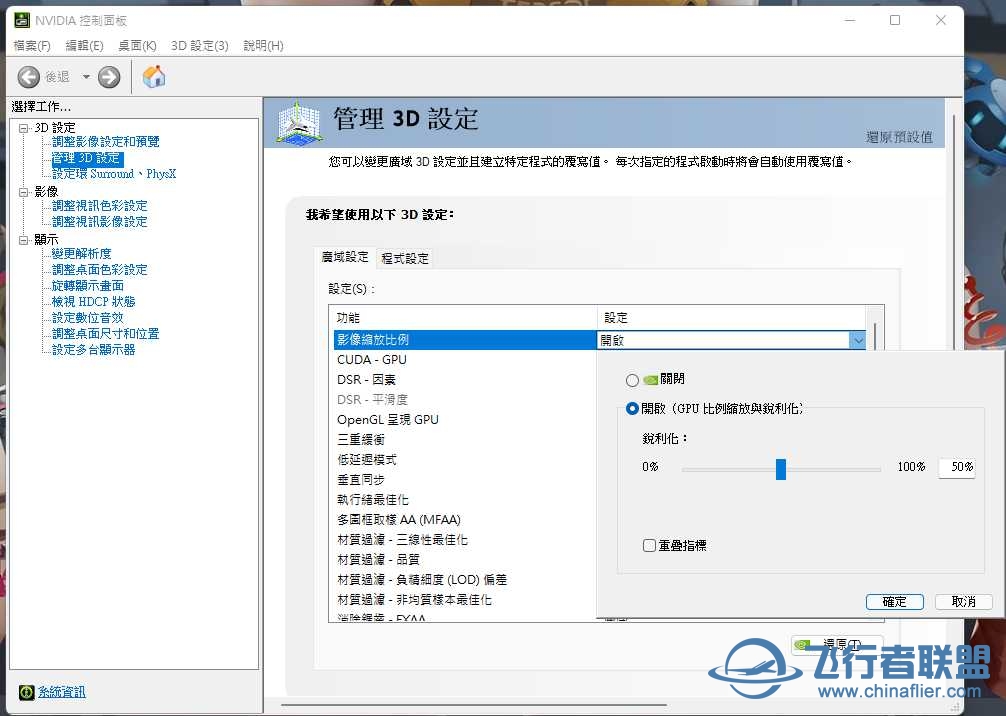The height and width of the screenshot is (716, 1006).
Task: Click the NVIDIA app icon in title bar
Action: pyautogui.click(x=22, y=21)
